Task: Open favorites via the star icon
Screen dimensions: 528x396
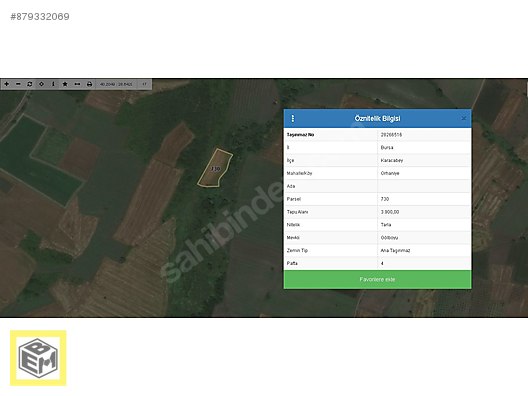Action: [65, 84]
